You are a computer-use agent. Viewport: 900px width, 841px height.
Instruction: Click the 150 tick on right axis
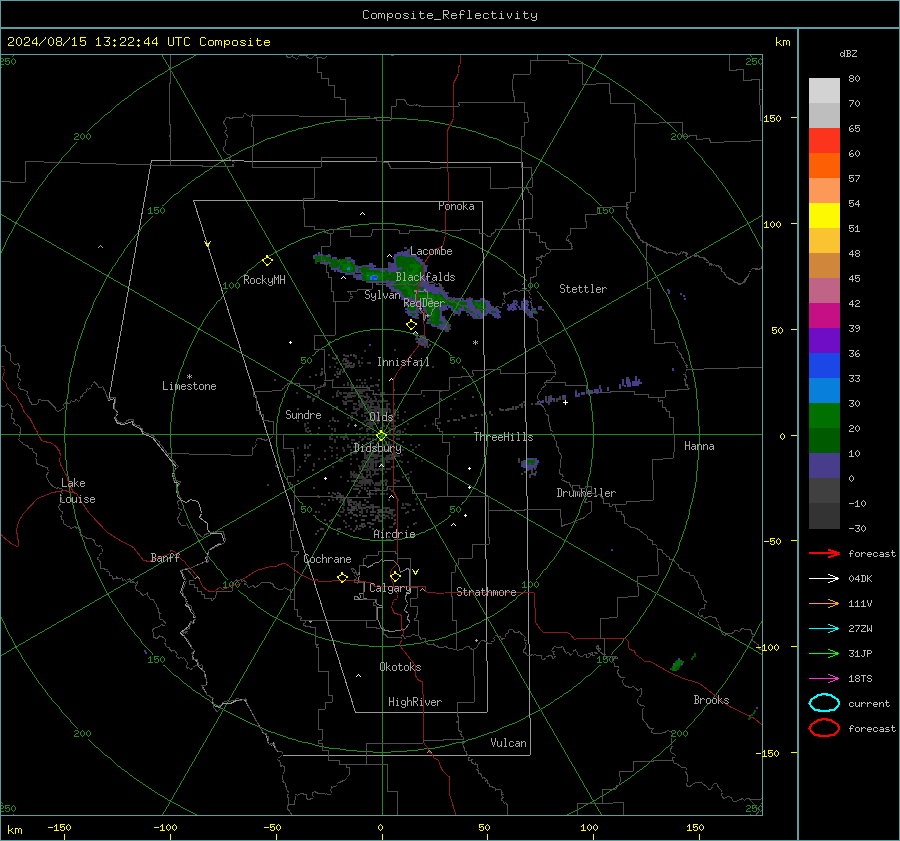click(772, 118)
